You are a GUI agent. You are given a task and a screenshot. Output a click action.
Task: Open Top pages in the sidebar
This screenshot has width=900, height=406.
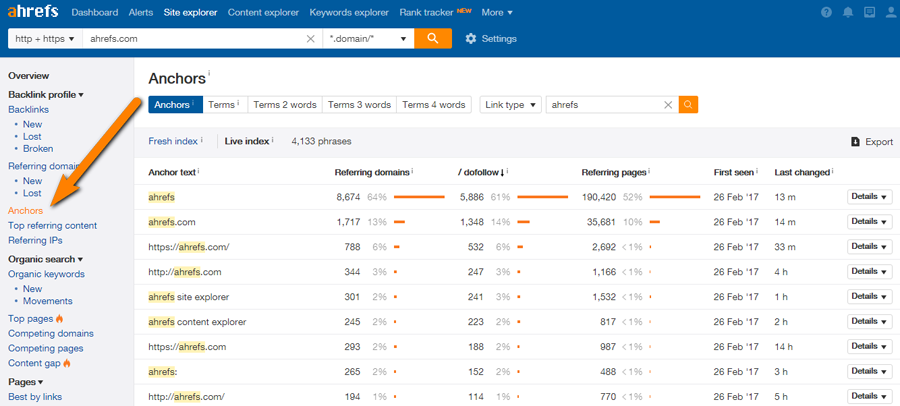tap(31, 319)
